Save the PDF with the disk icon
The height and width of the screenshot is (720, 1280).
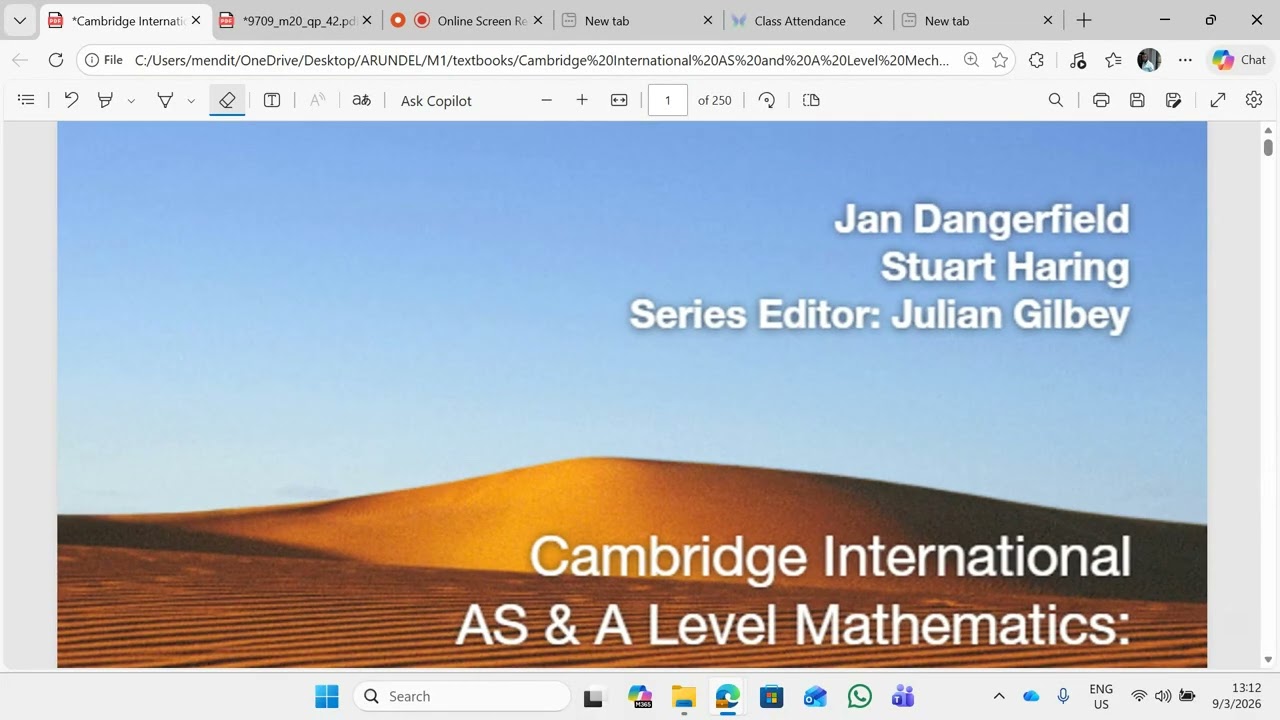click(x=1137, y=100)
